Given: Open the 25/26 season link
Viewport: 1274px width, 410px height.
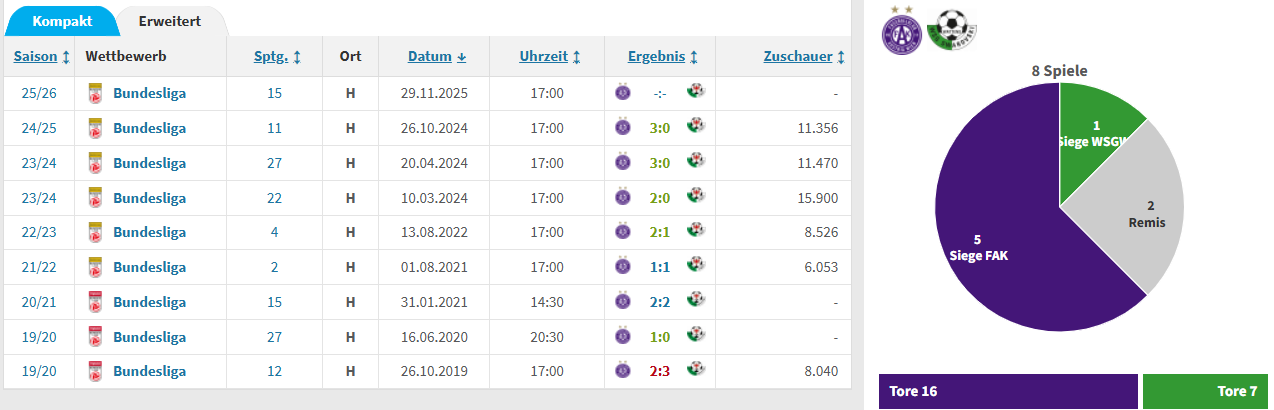Looking at the screenshot, I should [x=38, y=93].
